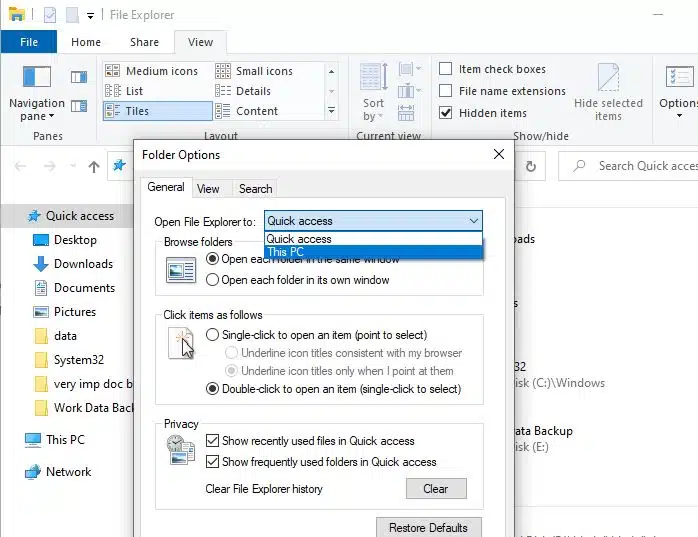
Task: Select Medium icons layout
Action: pos(152,71)
